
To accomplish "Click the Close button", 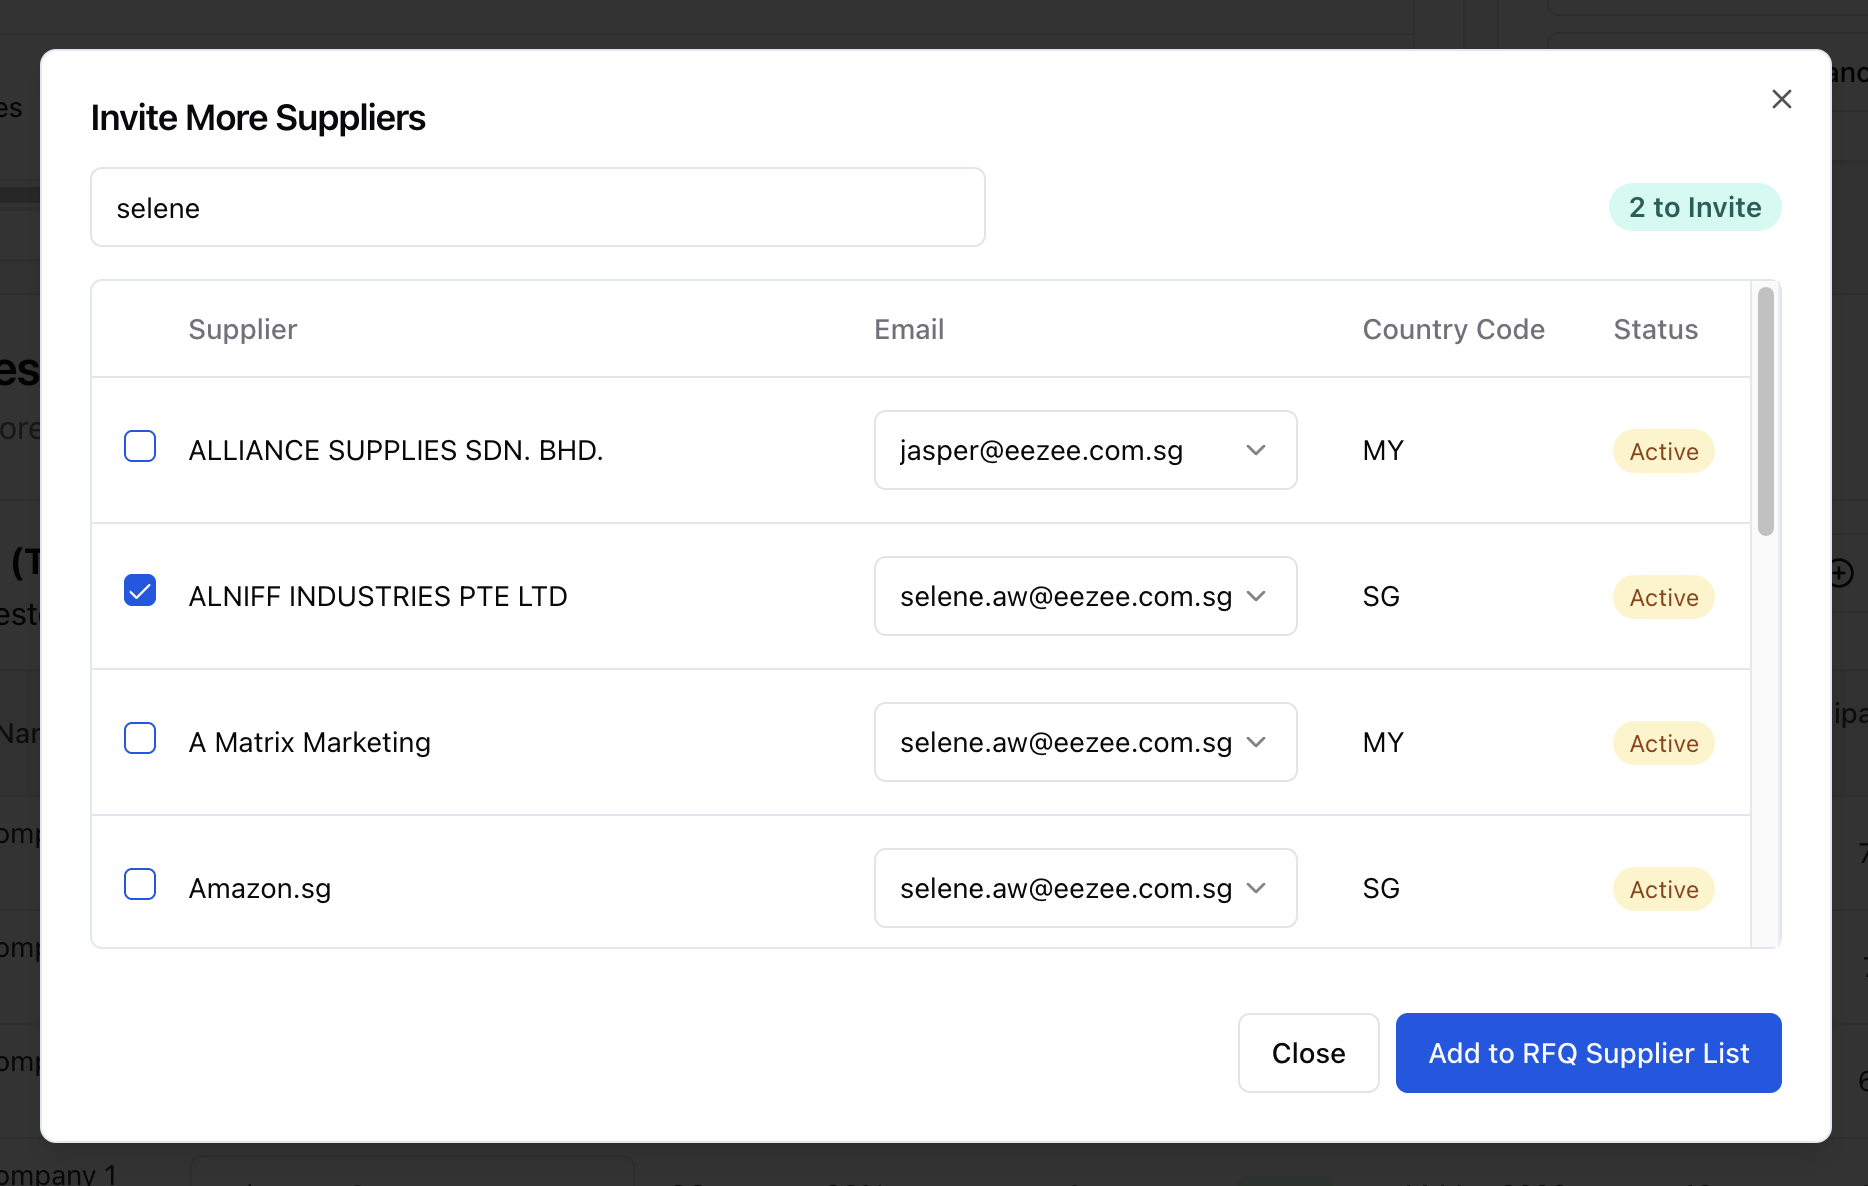I will 1308,1053.
